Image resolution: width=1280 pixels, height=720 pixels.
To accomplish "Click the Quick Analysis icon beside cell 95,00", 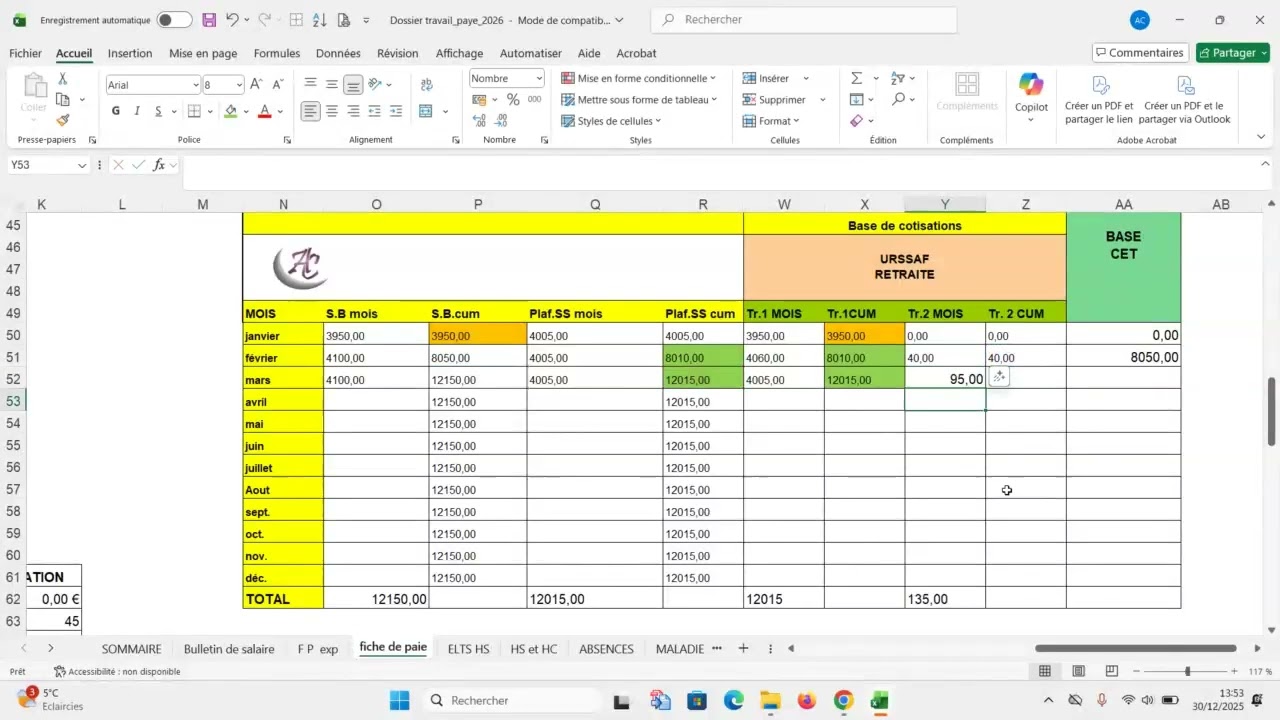I will [x=999, y=377].
